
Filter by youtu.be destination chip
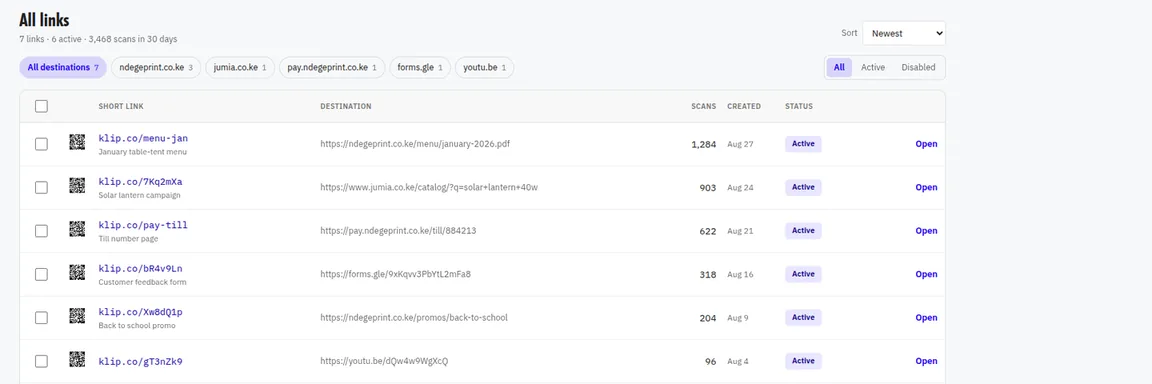tap(484, 68)
